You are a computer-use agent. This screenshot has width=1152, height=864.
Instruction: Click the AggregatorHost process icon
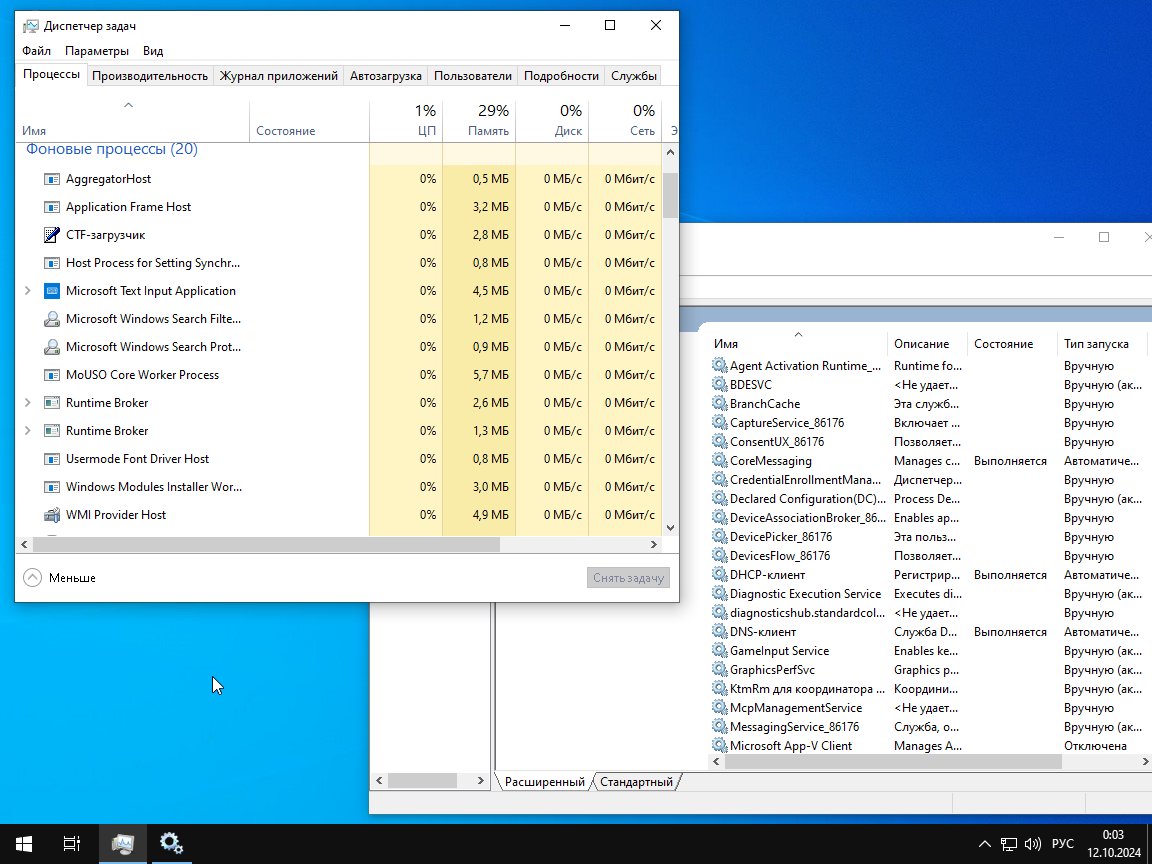(x=51, y=179)
